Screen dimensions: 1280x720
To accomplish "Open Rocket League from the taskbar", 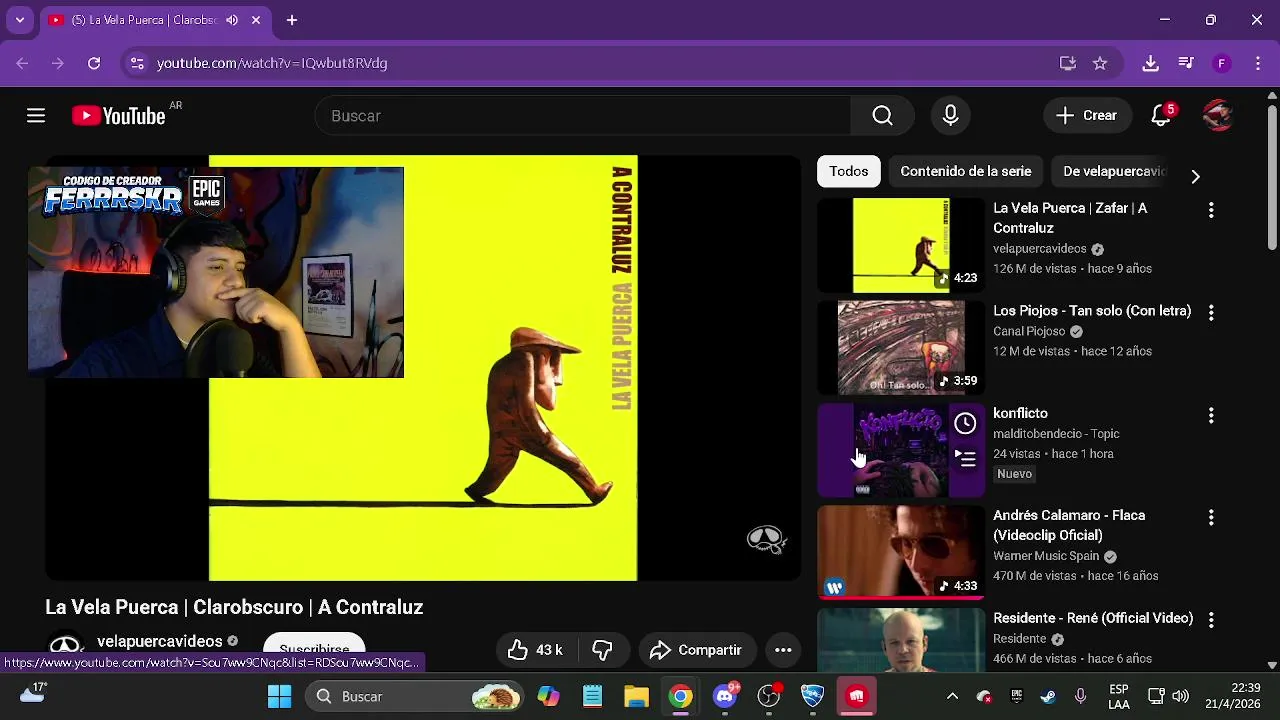I will (812, 696).
